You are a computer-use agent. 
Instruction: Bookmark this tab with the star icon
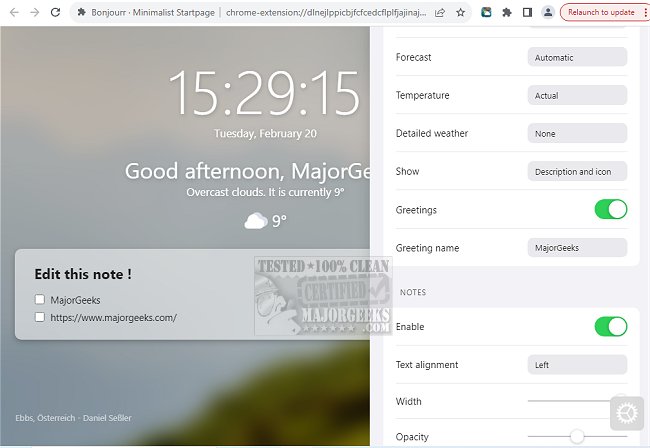click(x=461, y=12)
